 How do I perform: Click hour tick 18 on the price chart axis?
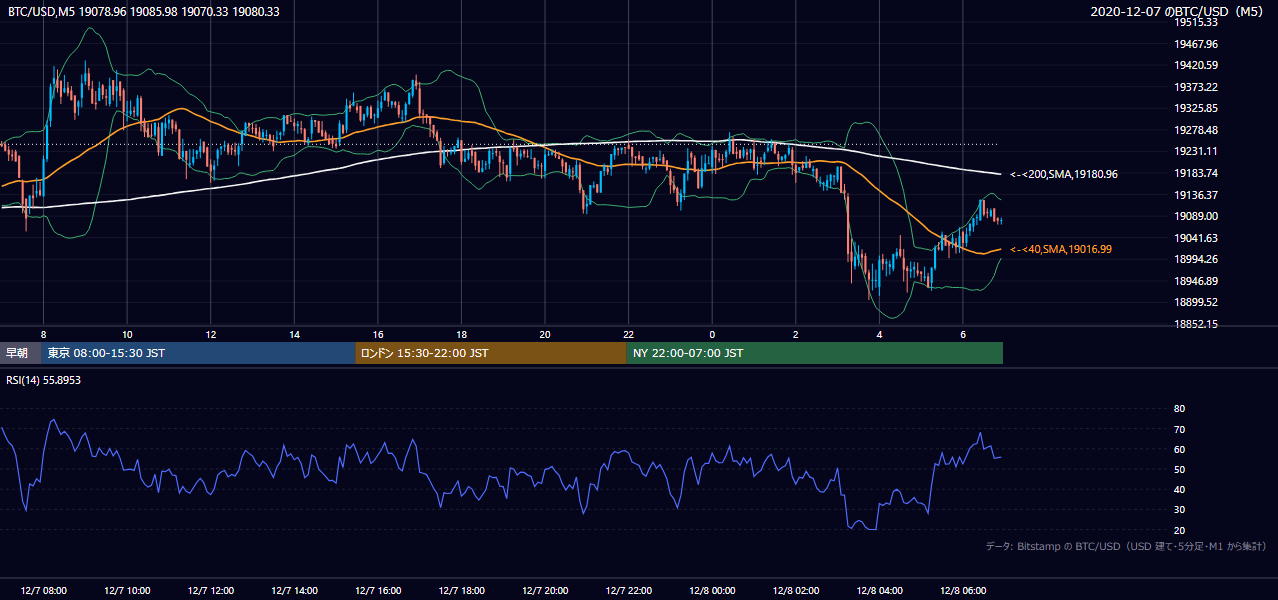tap(461, 334)
